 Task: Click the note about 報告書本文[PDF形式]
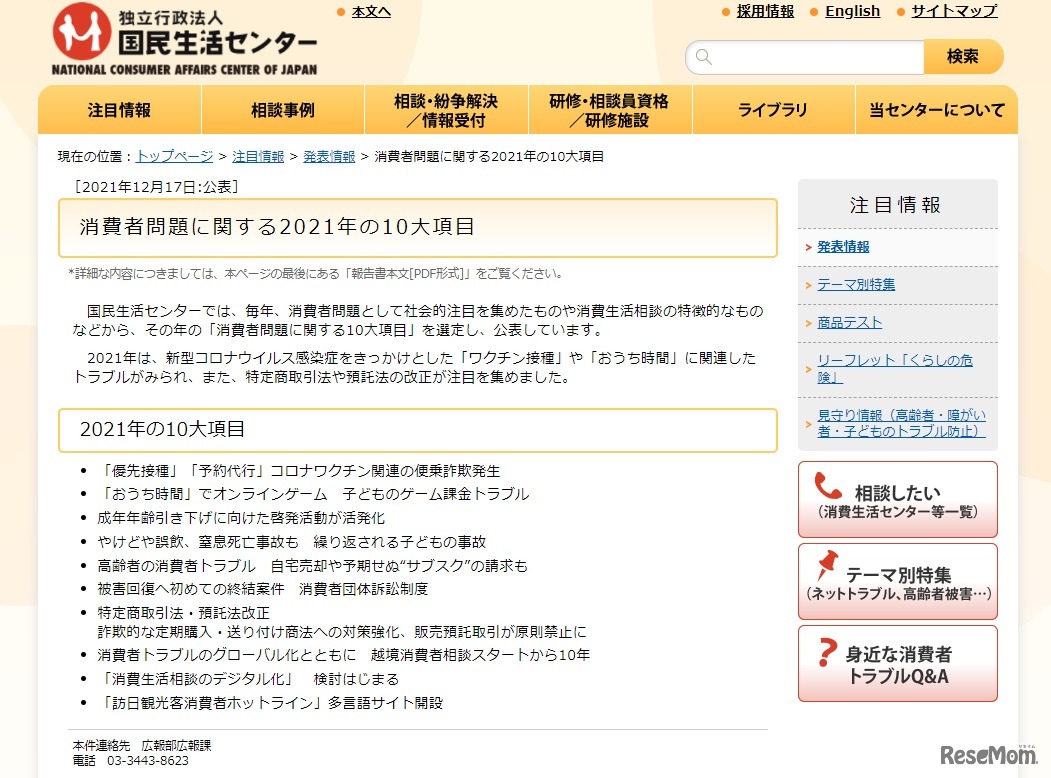pos(316,273)
